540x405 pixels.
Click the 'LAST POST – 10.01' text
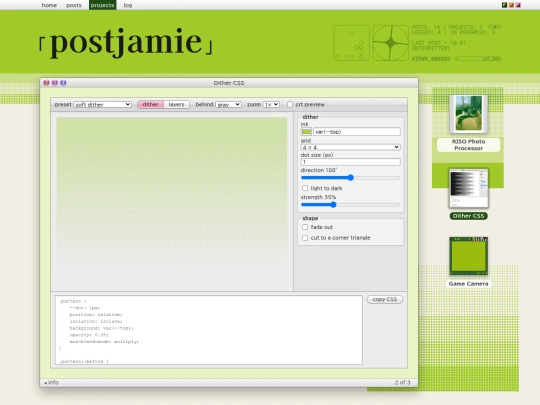coord(439,43)
